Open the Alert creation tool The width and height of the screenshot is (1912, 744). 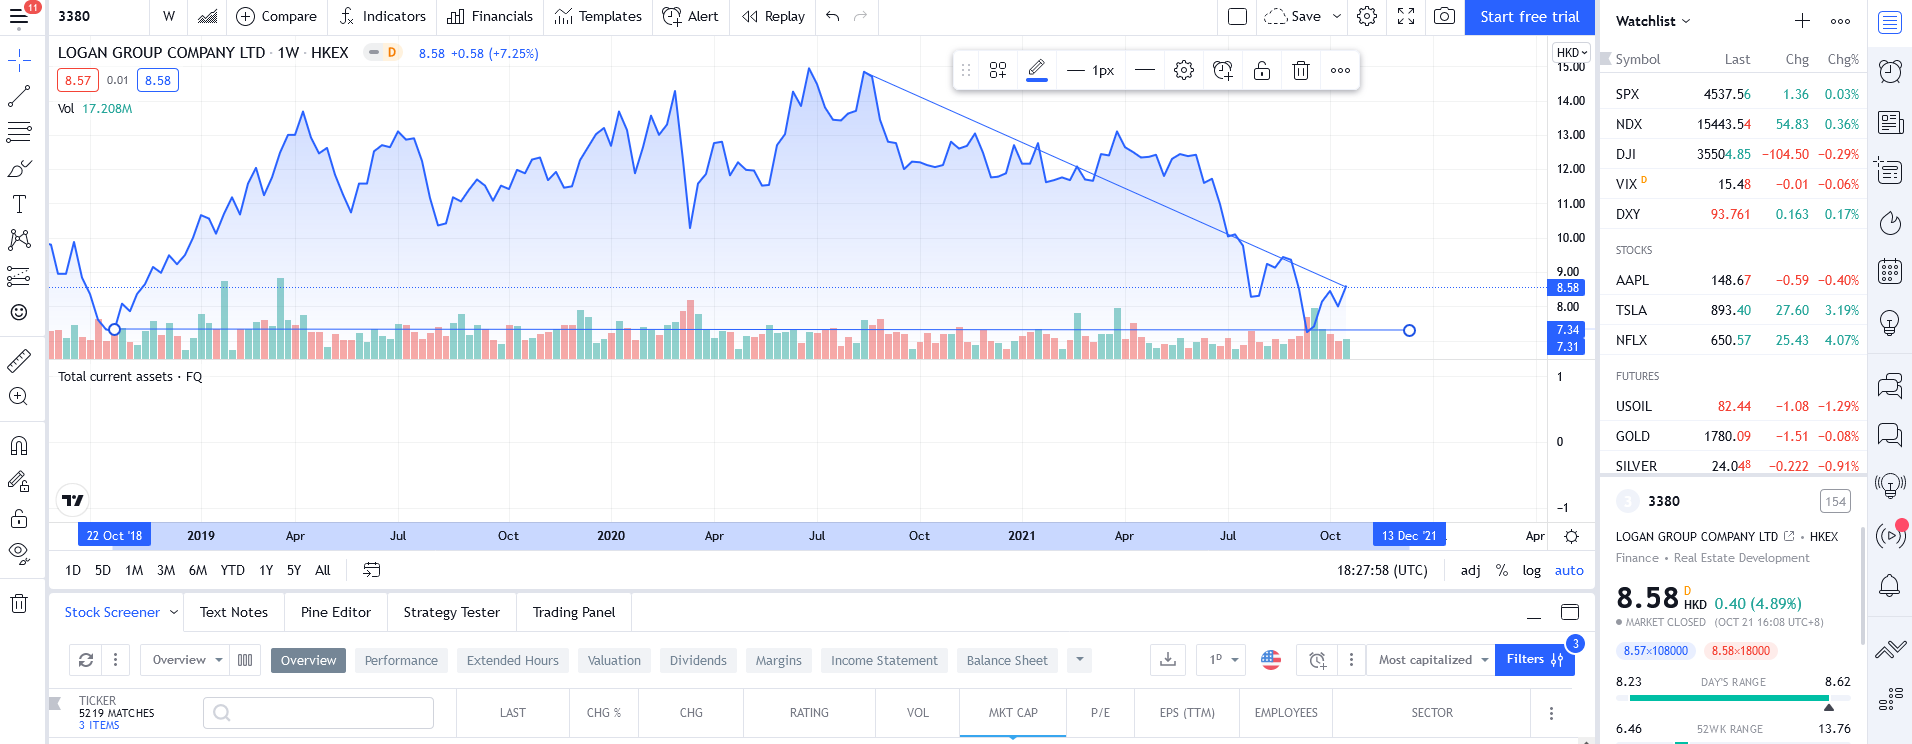pos(690,16)
